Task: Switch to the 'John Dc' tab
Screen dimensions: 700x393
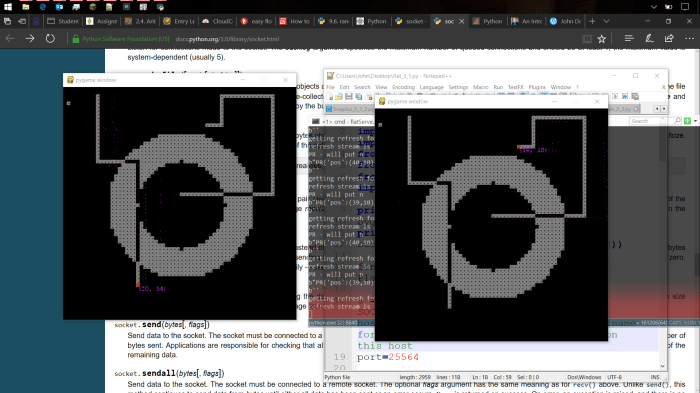Action: 565,21
